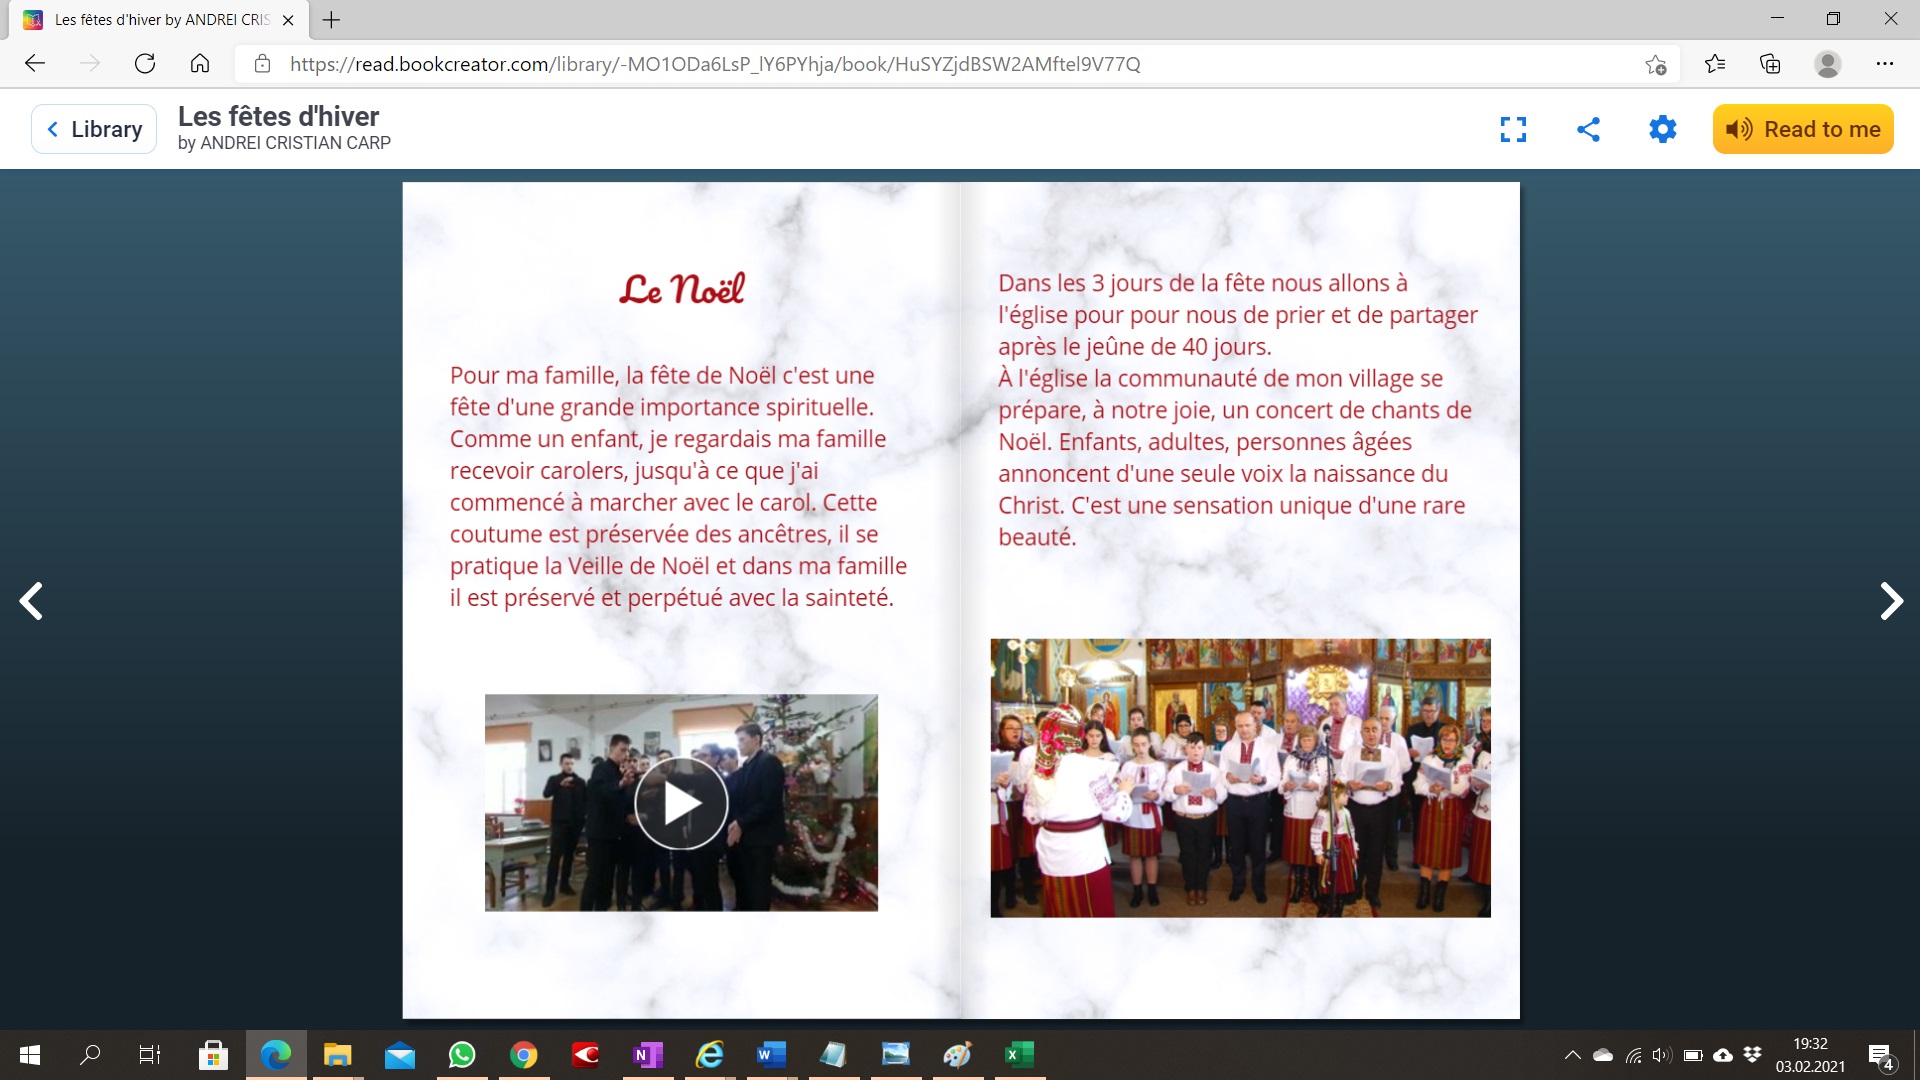Open browser Collections
This screenshot has height=1080, width=1920.
coord(1770,64)
